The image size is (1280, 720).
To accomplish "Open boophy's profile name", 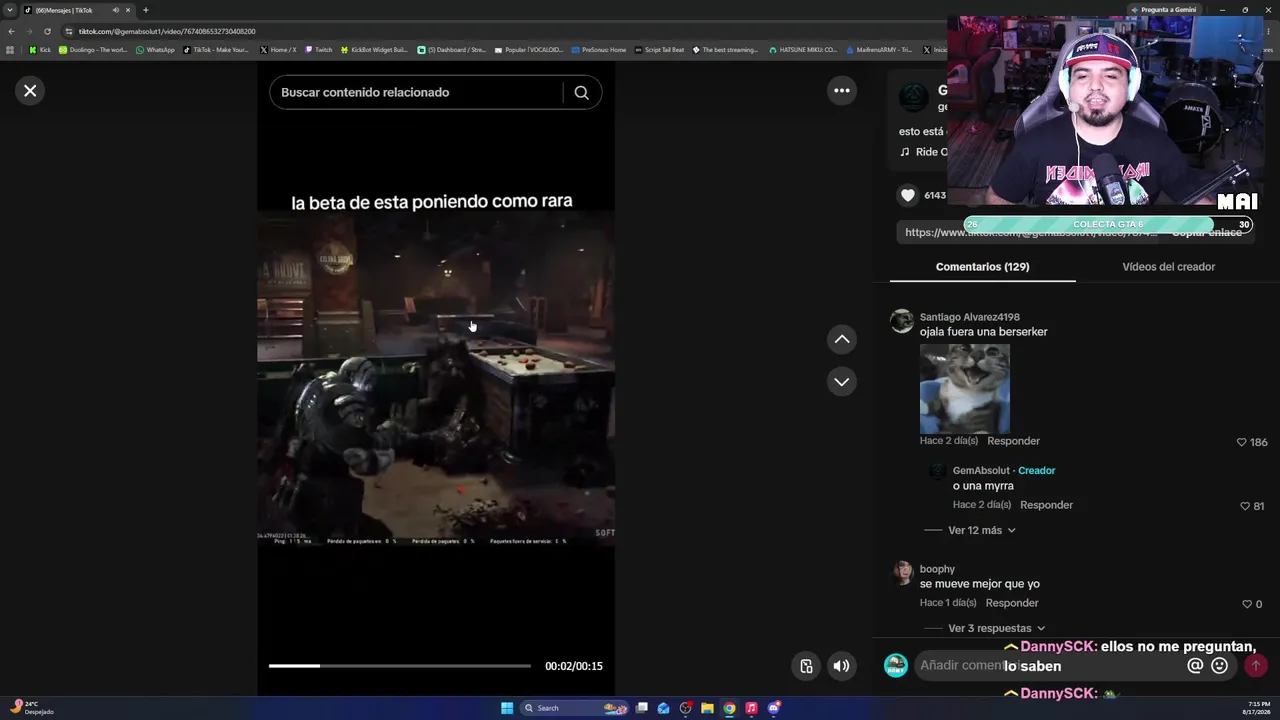I will (x=937, y=569).
